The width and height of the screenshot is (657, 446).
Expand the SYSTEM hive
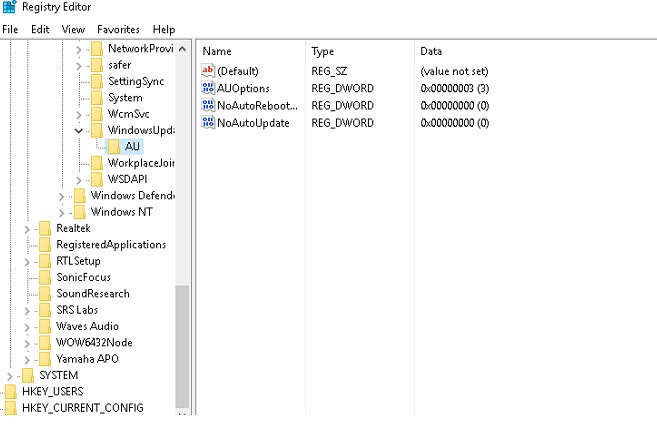click(x=10, y=376)
